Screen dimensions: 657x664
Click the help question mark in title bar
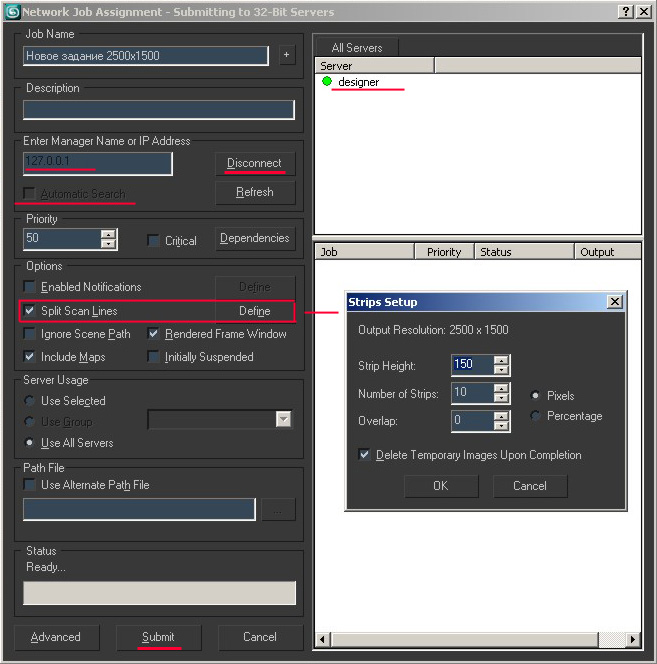pyautogui.click(x=625, y=11)
